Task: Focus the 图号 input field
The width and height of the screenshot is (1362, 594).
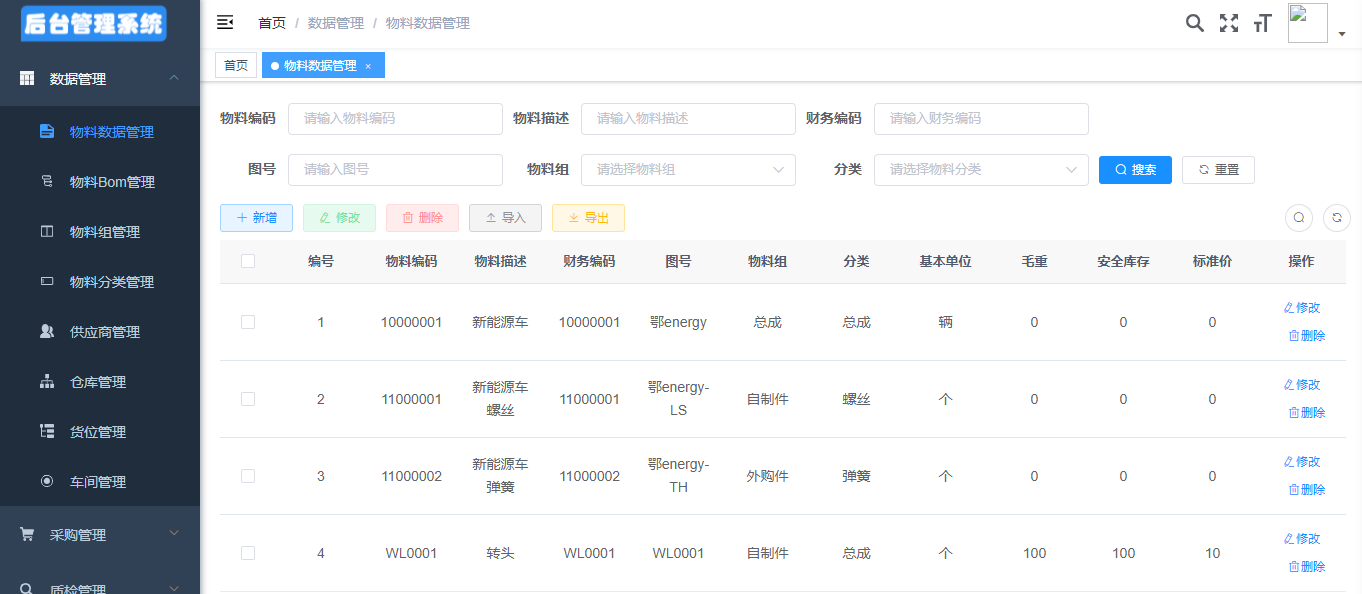Action: [395, 169]
